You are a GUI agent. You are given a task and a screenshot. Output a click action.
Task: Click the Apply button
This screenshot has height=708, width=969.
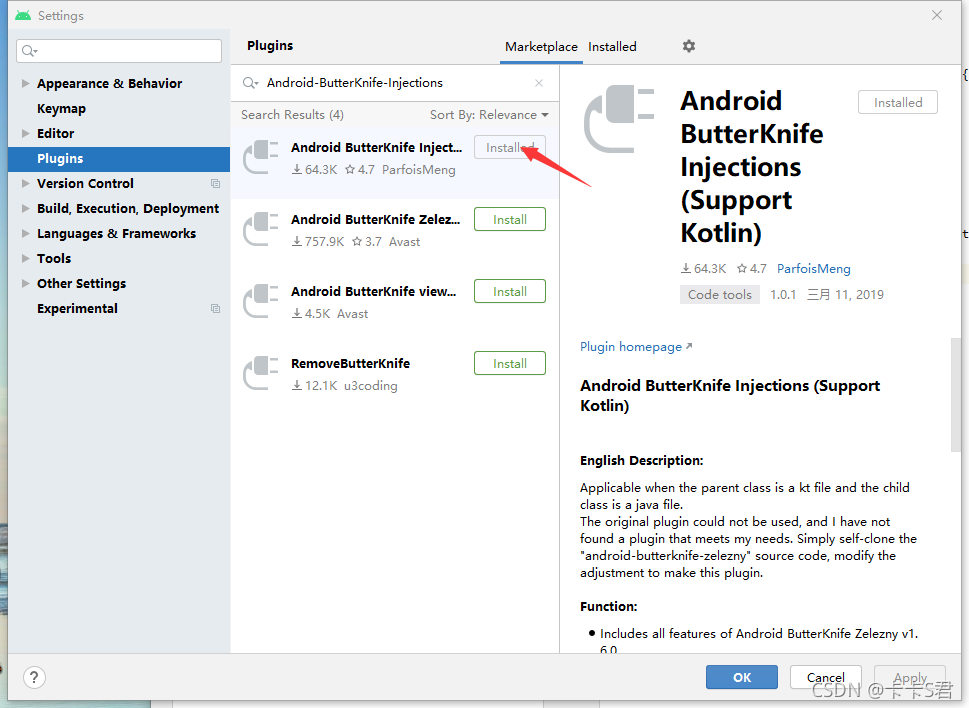[x=910, y=677]
